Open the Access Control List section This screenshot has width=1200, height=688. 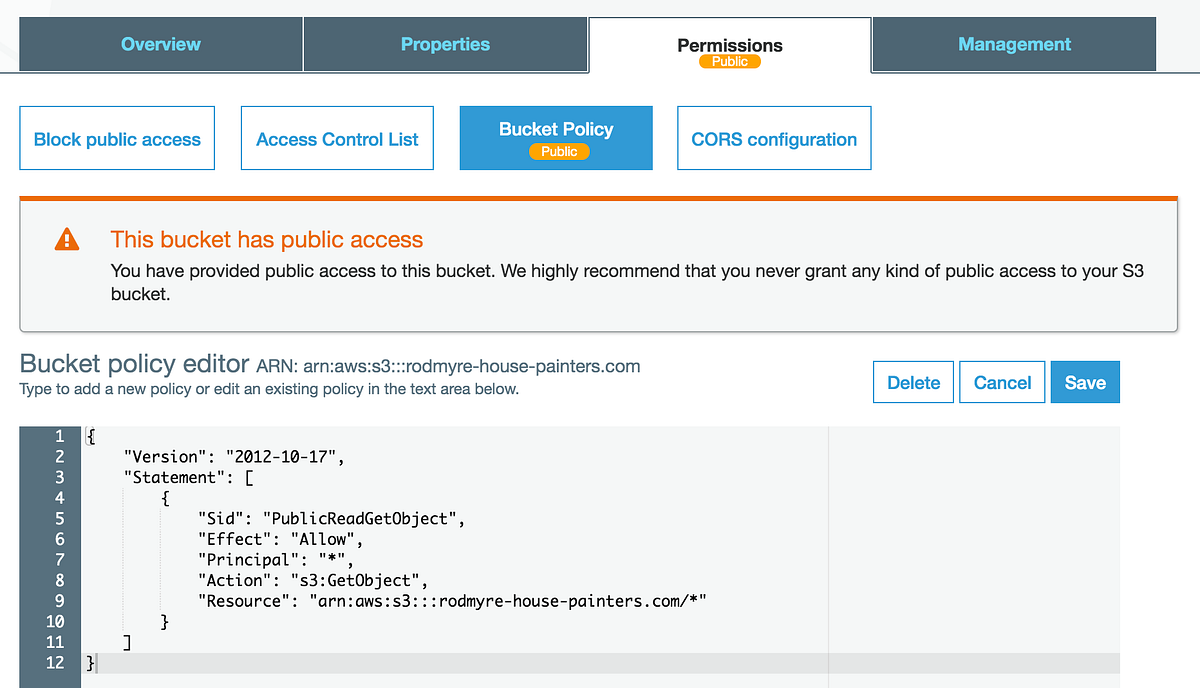[x=337, y=138]
